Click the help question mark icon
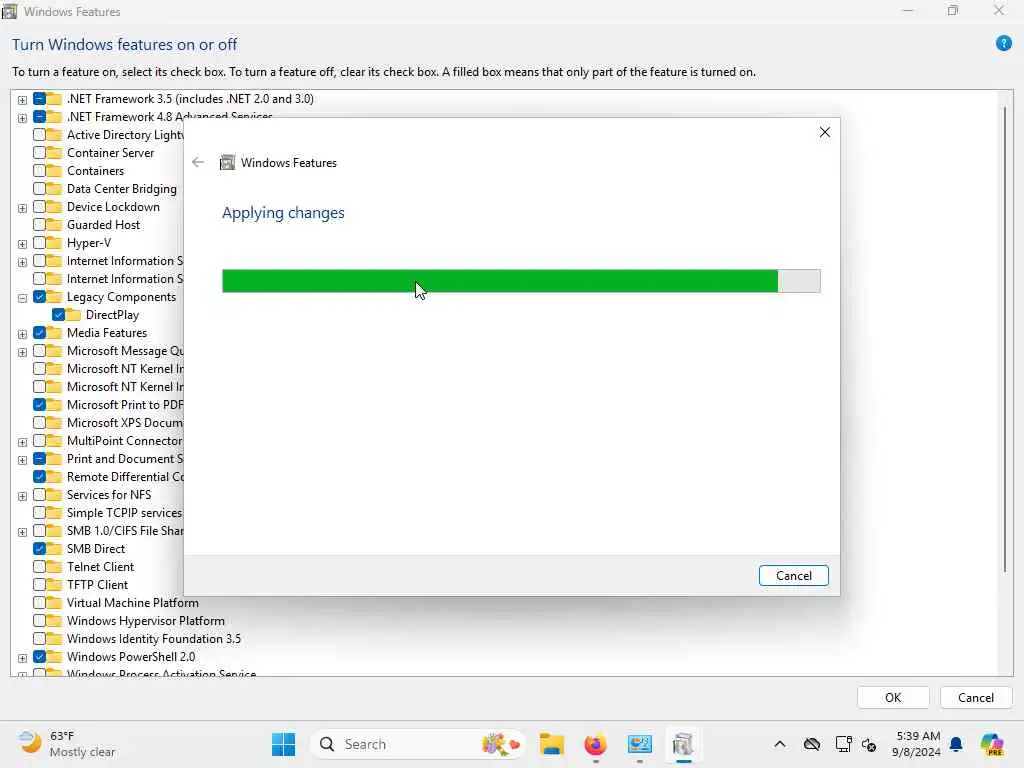Screen dimensions: 1024x768 point(1004,44)
